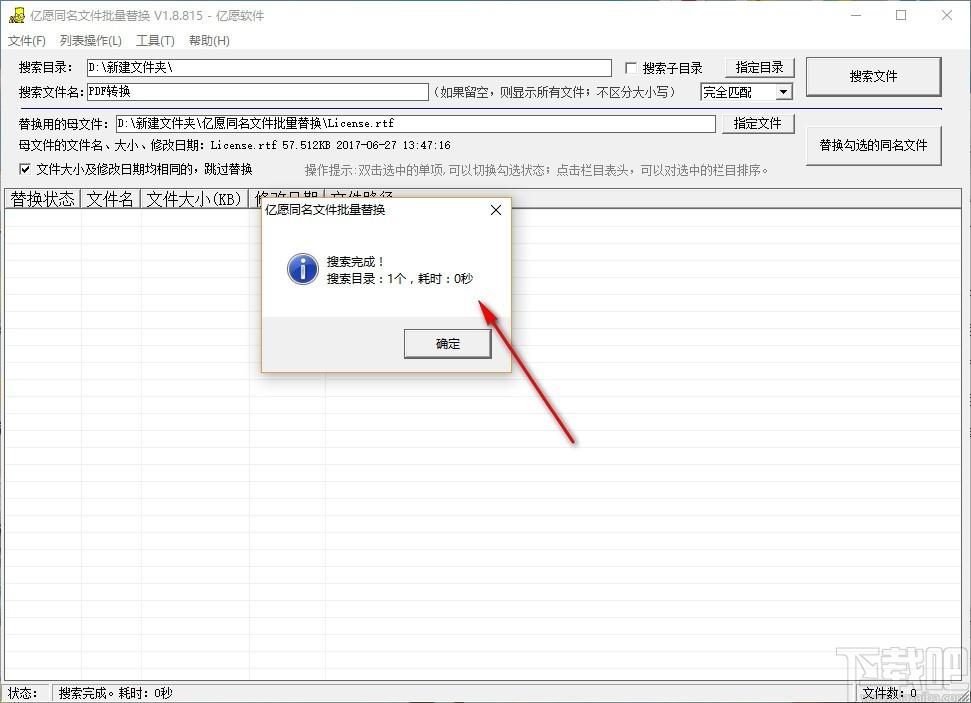Screen dimensions: 971x703
Task: Expand the 完全匹配 dropdown
Action: point(783,92)
